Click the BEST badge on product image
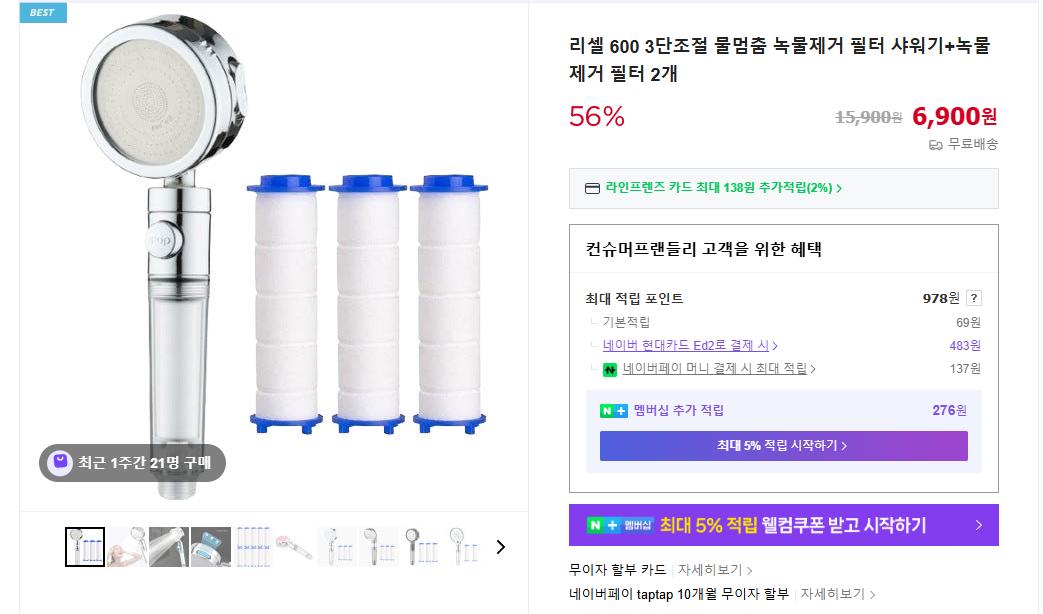The width and height of the screenshot is (1043, 614). click(x=43, y=13)
